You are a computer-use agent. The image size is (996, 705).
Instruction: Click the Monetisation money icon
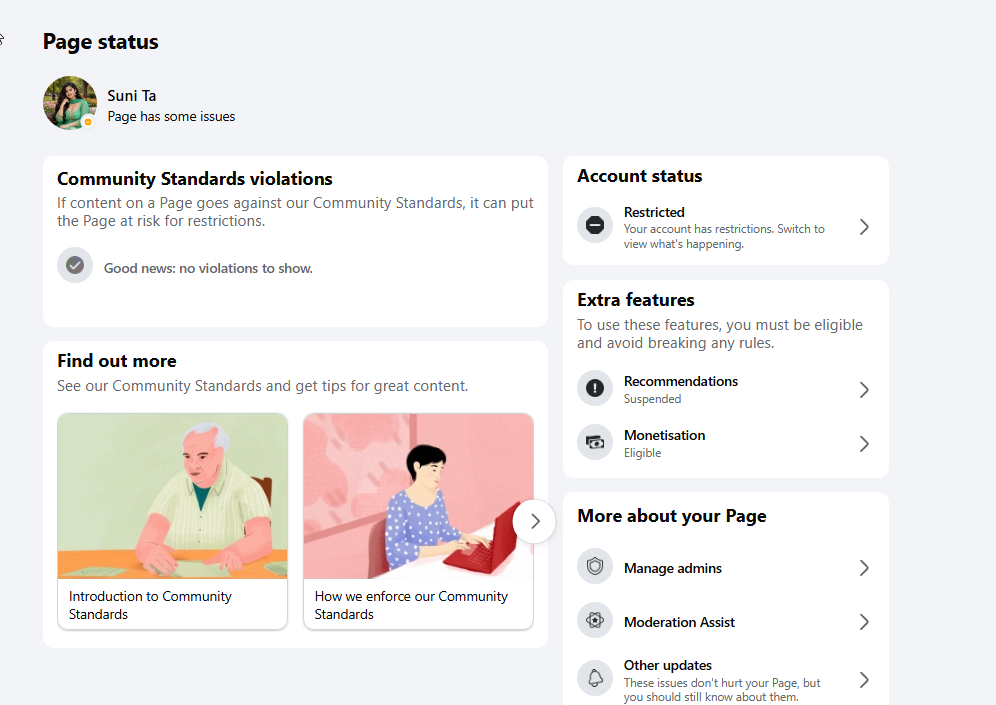pyautogui.click(x=595, y=442)
